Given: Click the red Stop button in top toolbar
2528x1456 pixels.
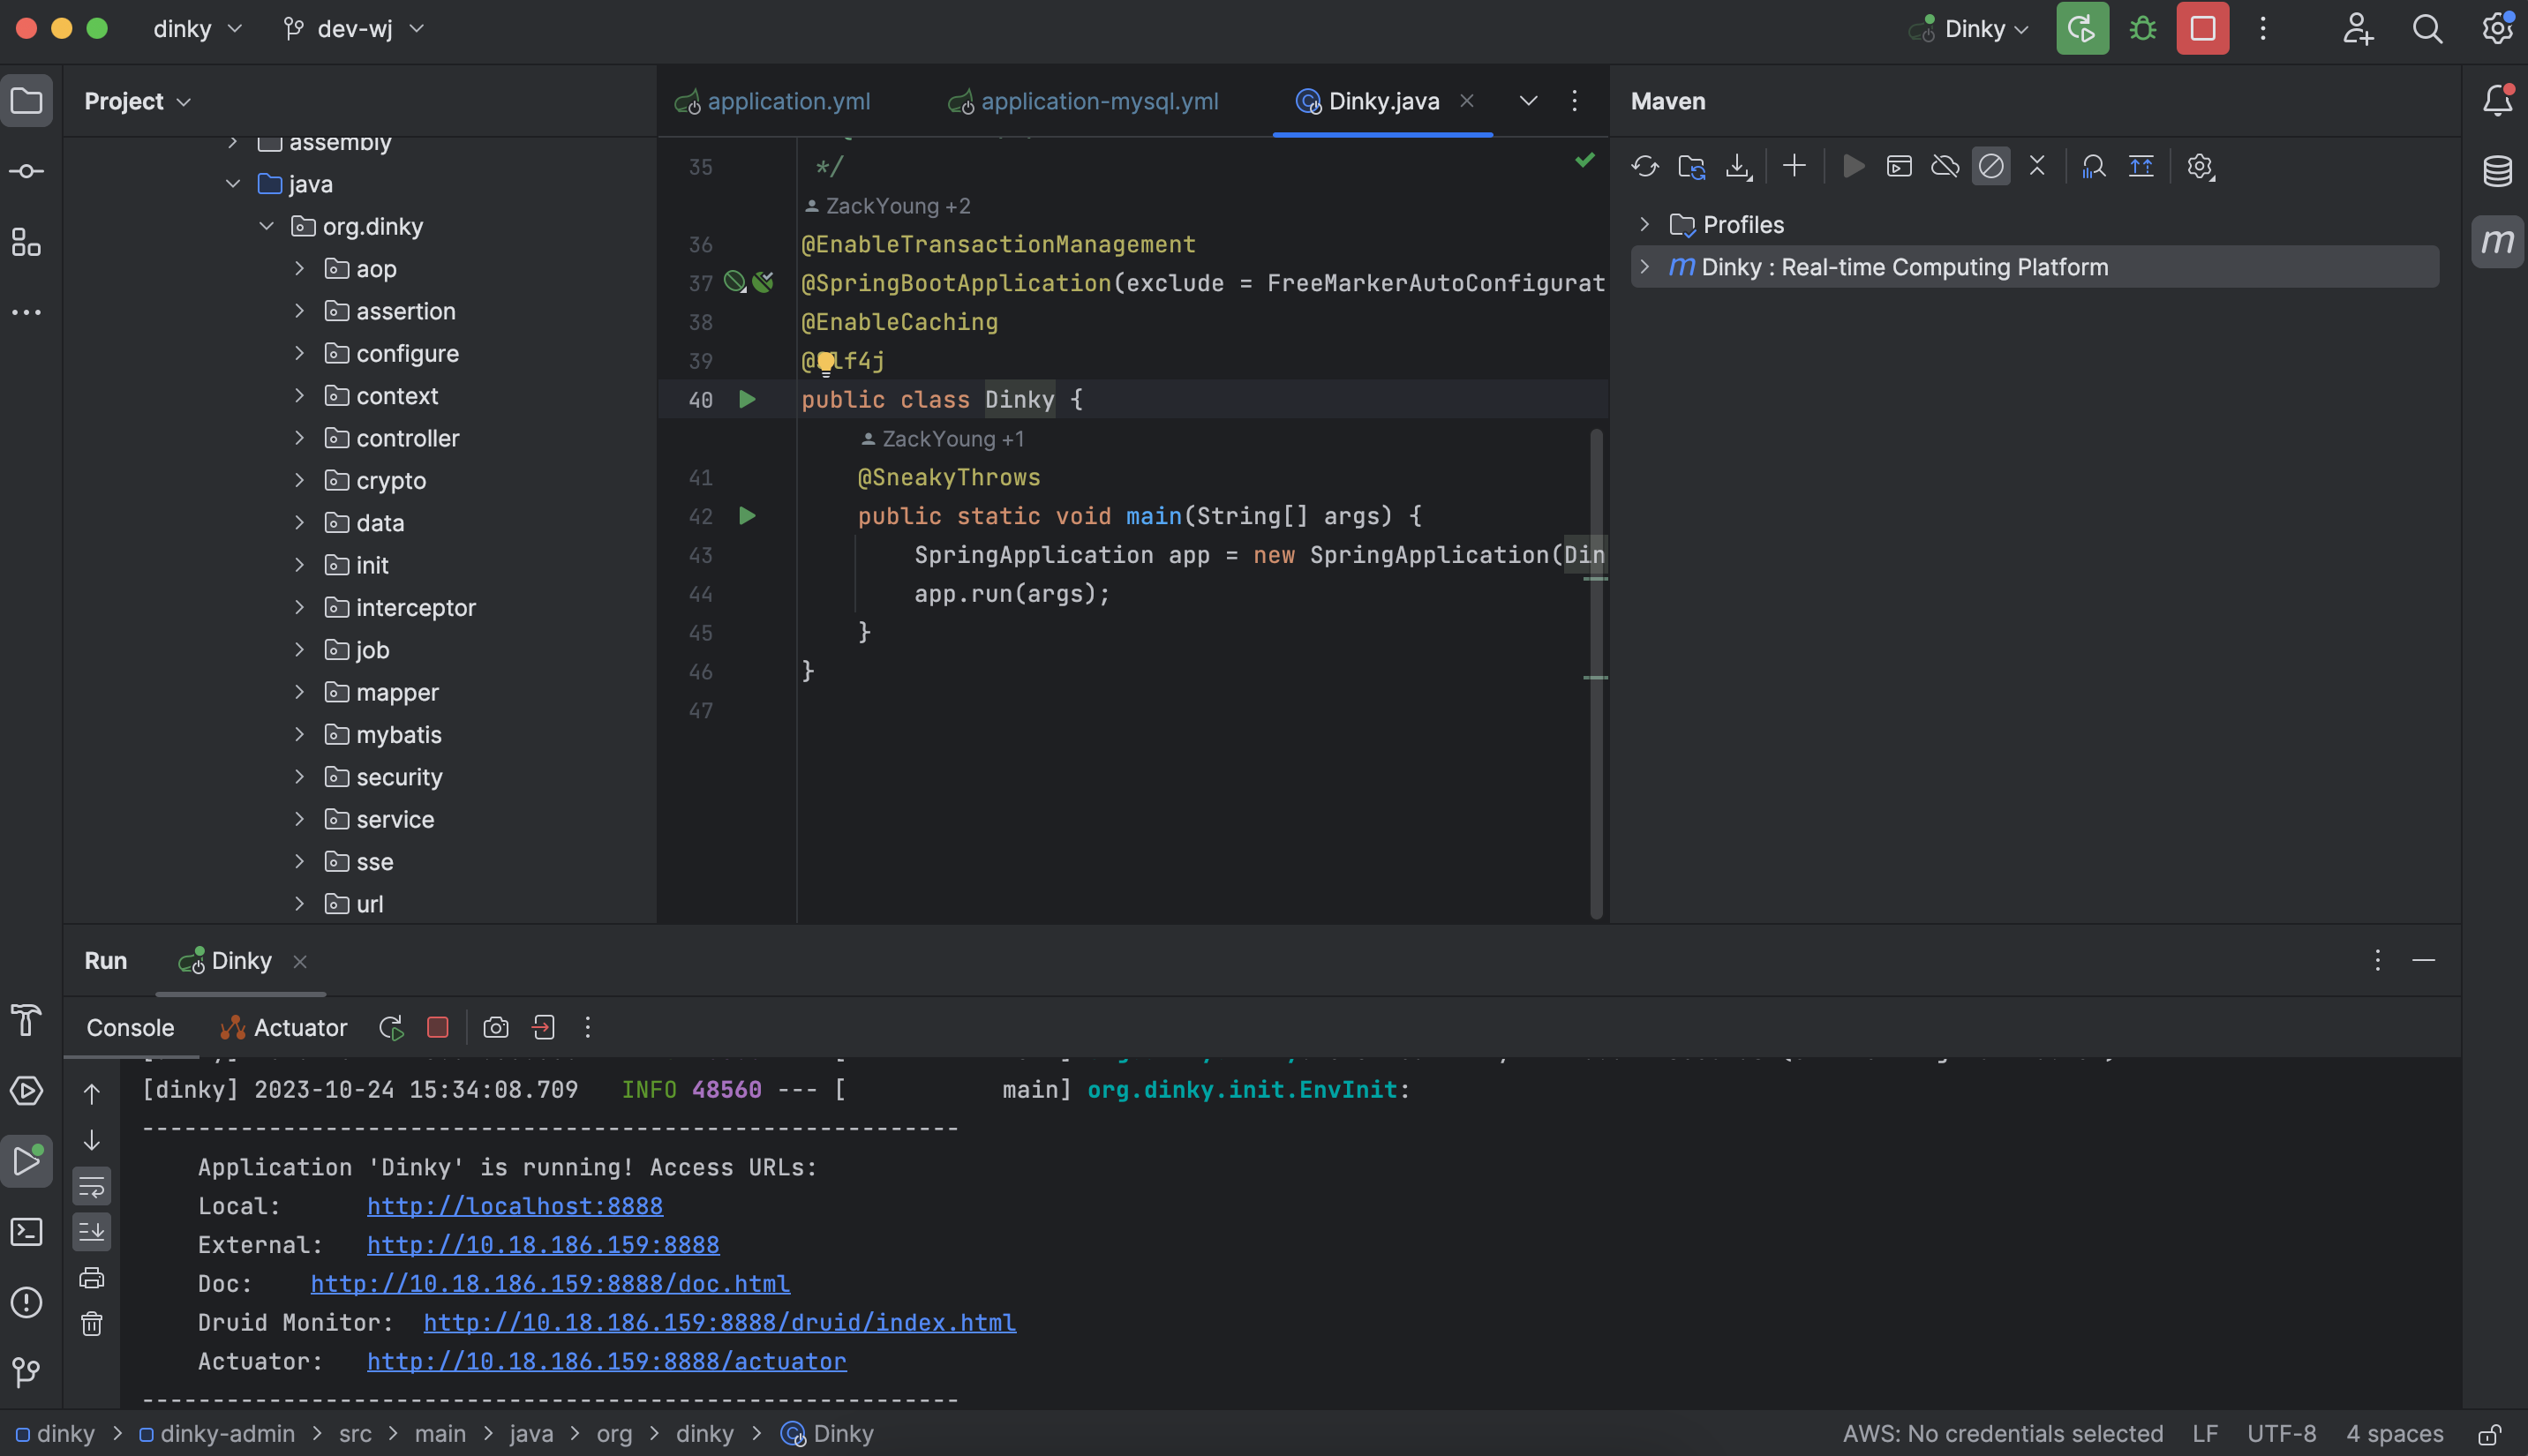Looking at the screenshot, I should (2202, 29).
